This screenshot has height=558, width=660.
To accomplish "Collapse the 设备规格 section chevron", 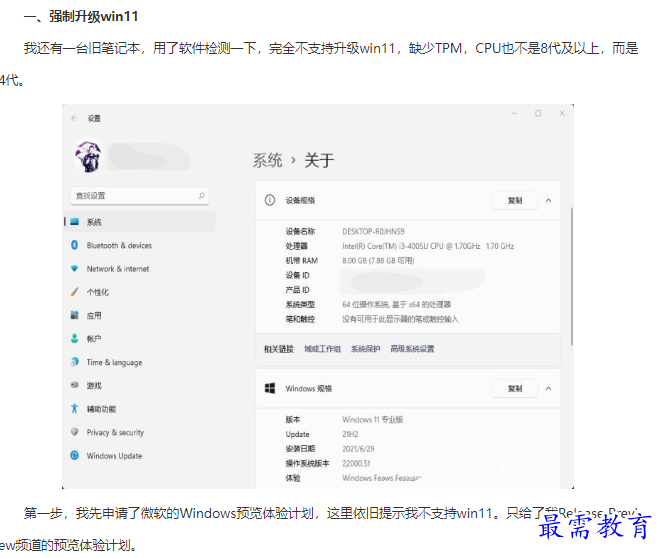I will click(x=548, y=200).
